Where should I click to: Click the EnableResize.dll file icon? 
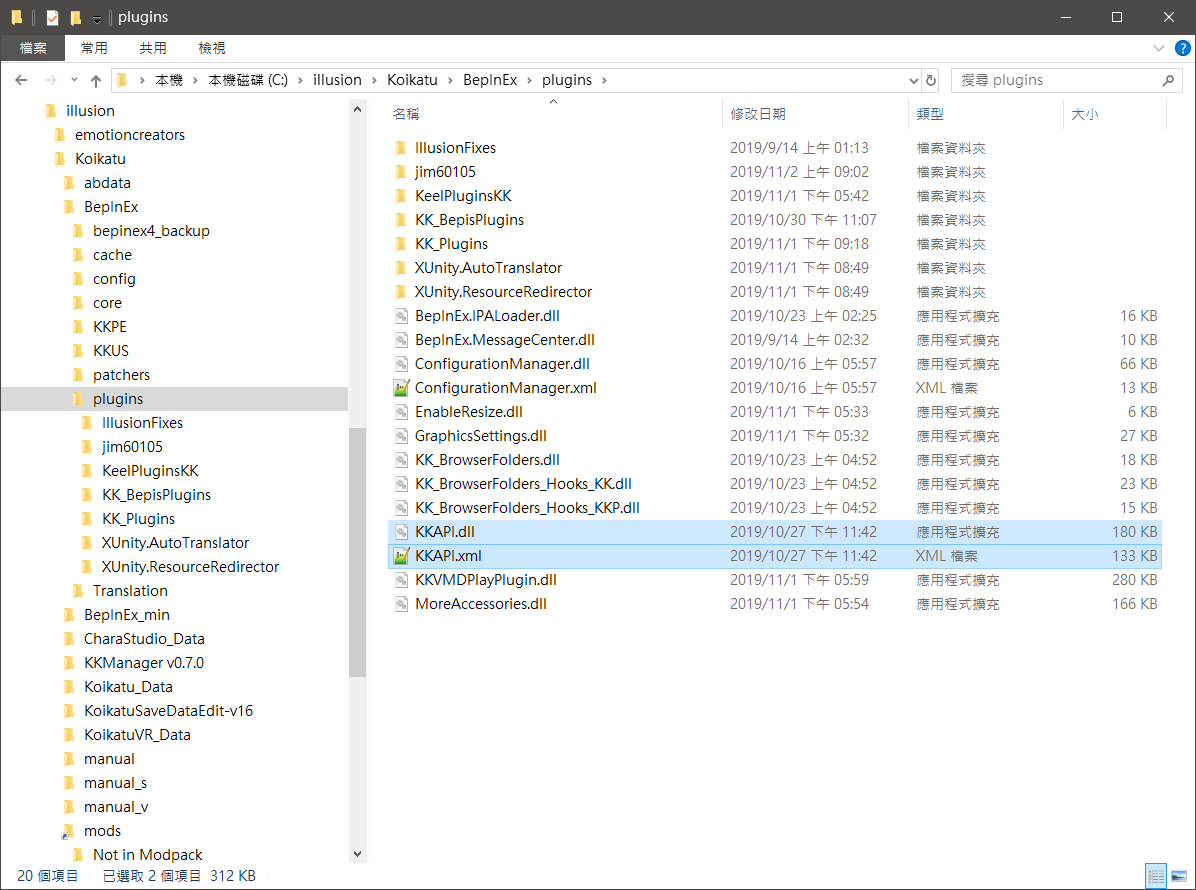[401, 413]
